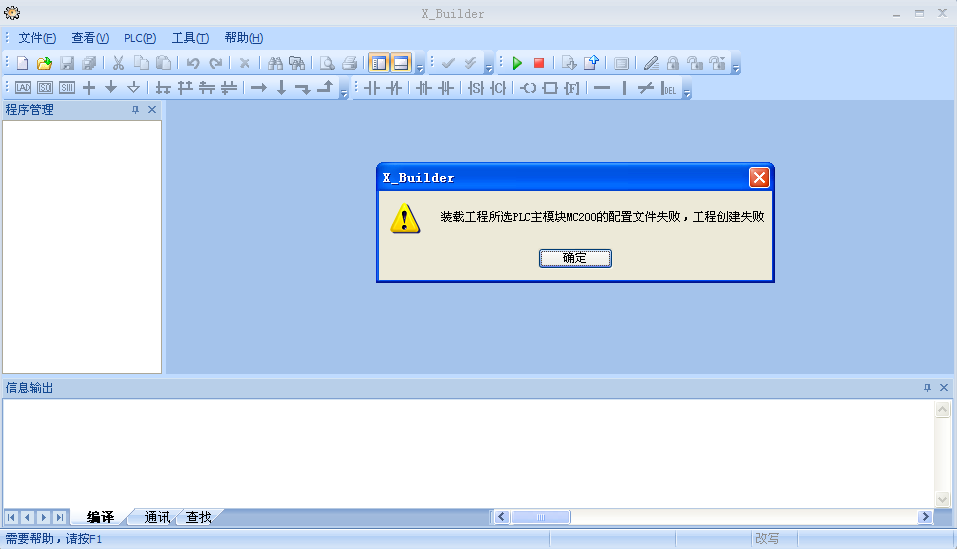This screenshot has width=957, height=549.
Task: Toggle the program manager panel view button
Action: tap(379, 63)
